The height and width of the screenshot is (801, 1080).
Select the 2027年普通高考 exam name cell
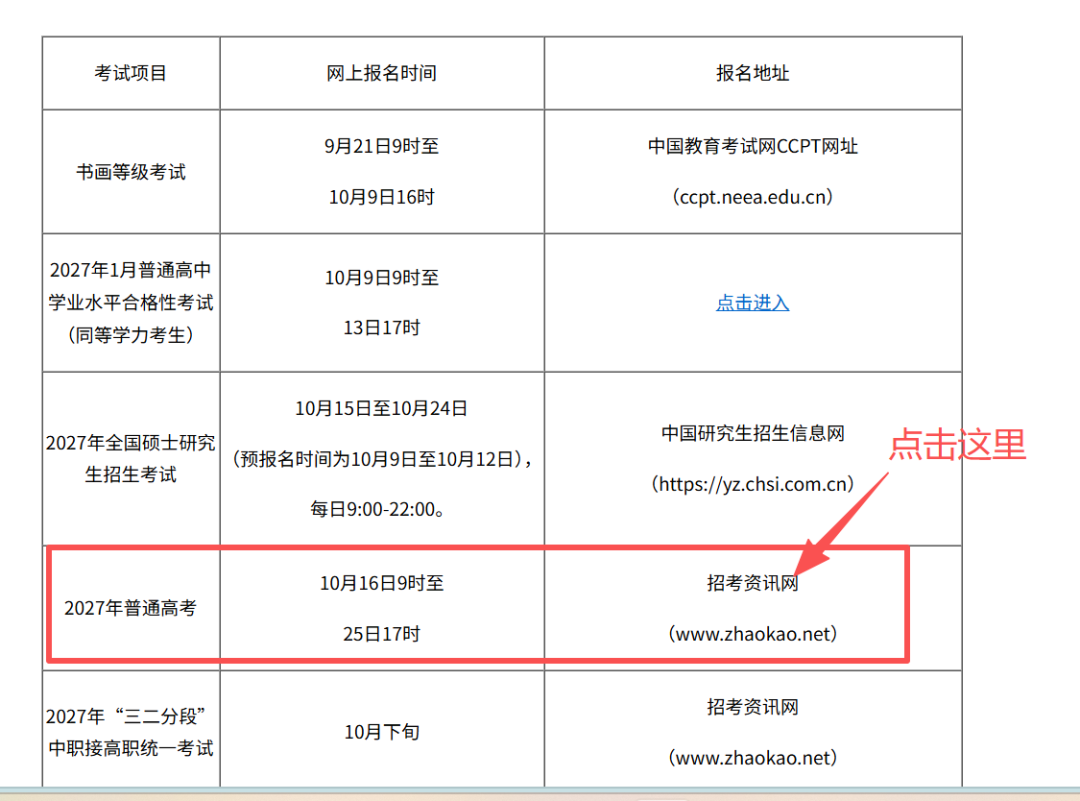point(131,608)
